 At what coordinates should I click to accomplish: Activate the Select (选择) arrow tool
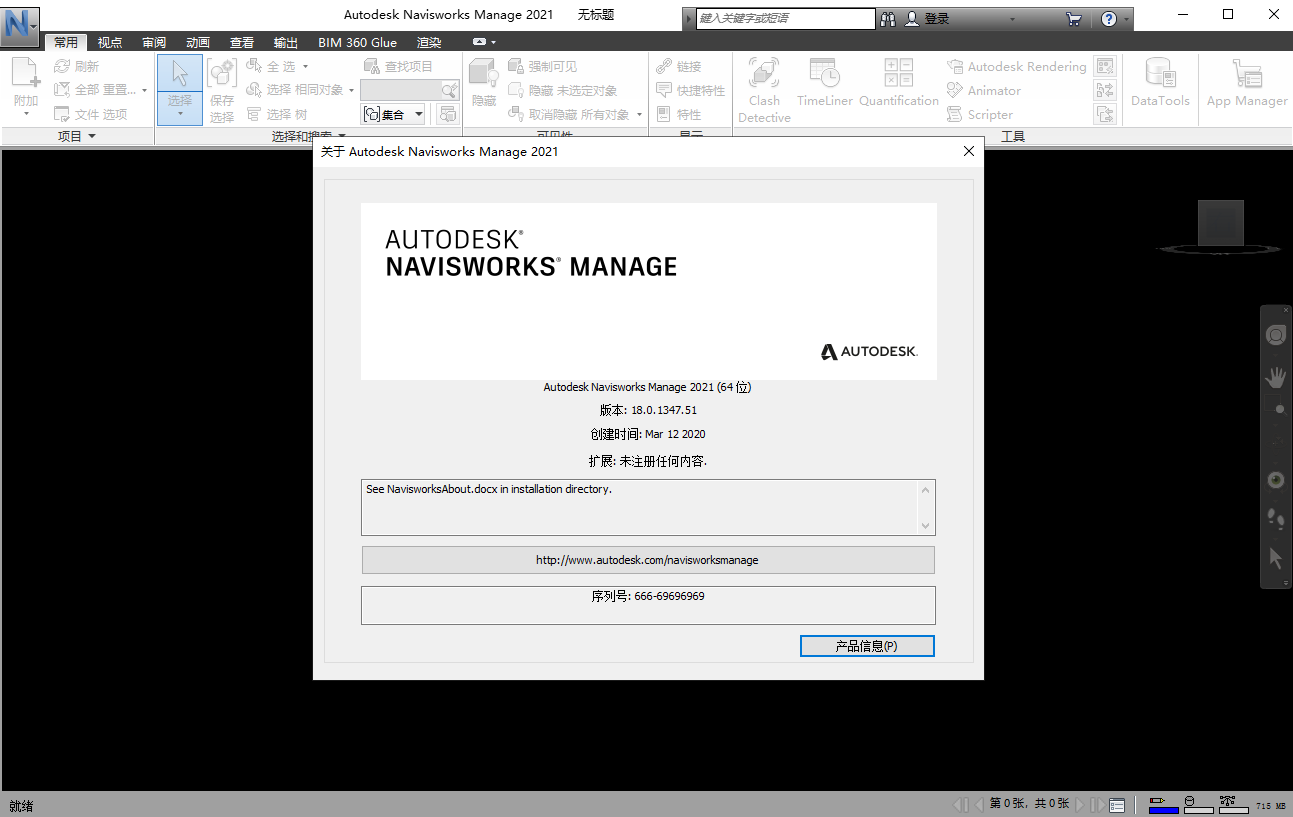point(180,73)
